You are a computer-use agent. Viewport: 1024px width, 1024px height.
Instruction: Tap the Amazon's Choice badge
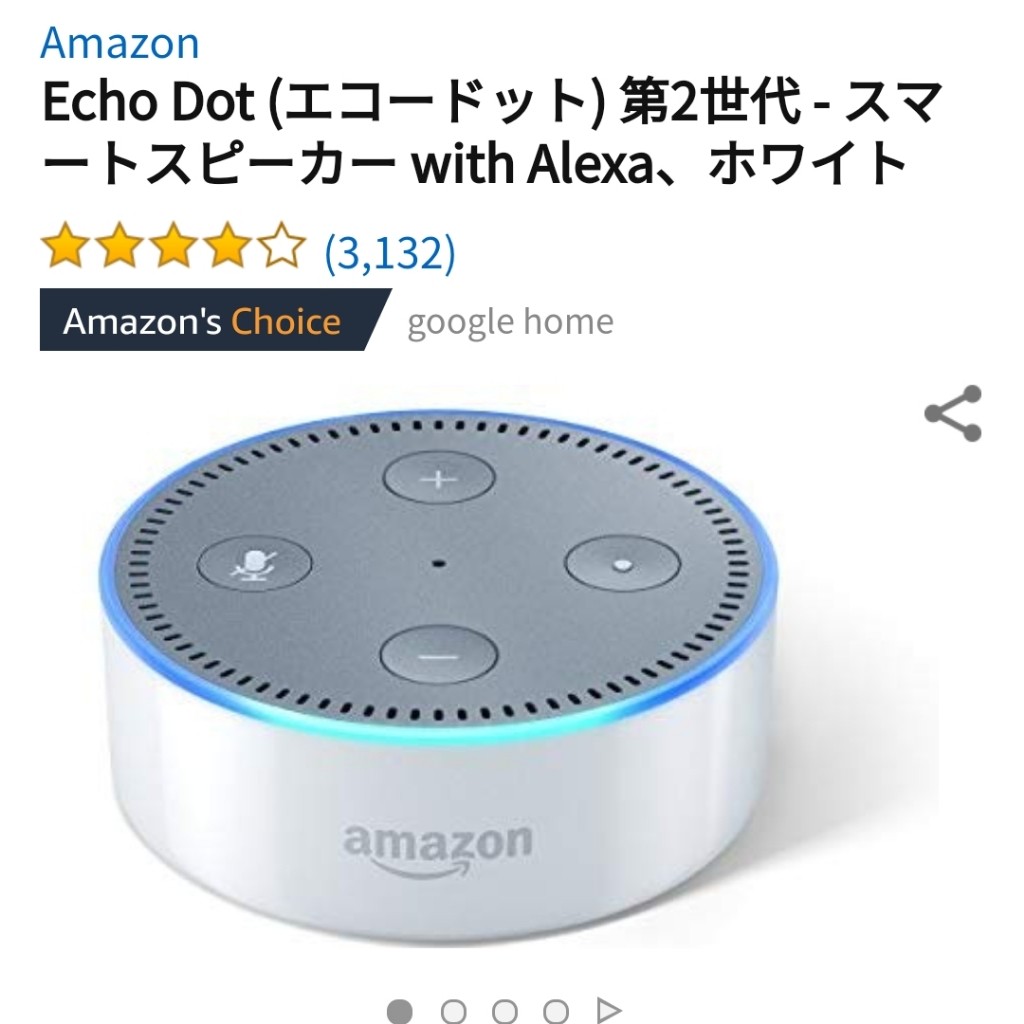[x=216, y=320]
